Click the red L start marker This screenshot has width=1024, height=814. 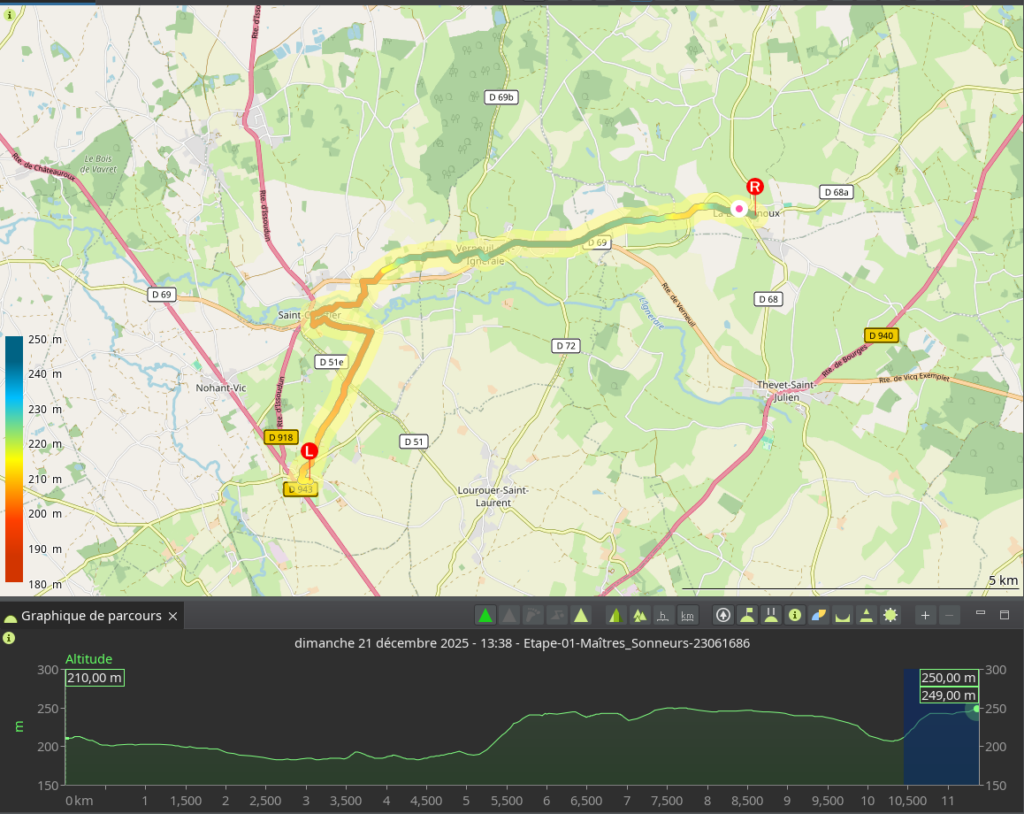click(309, 451)
